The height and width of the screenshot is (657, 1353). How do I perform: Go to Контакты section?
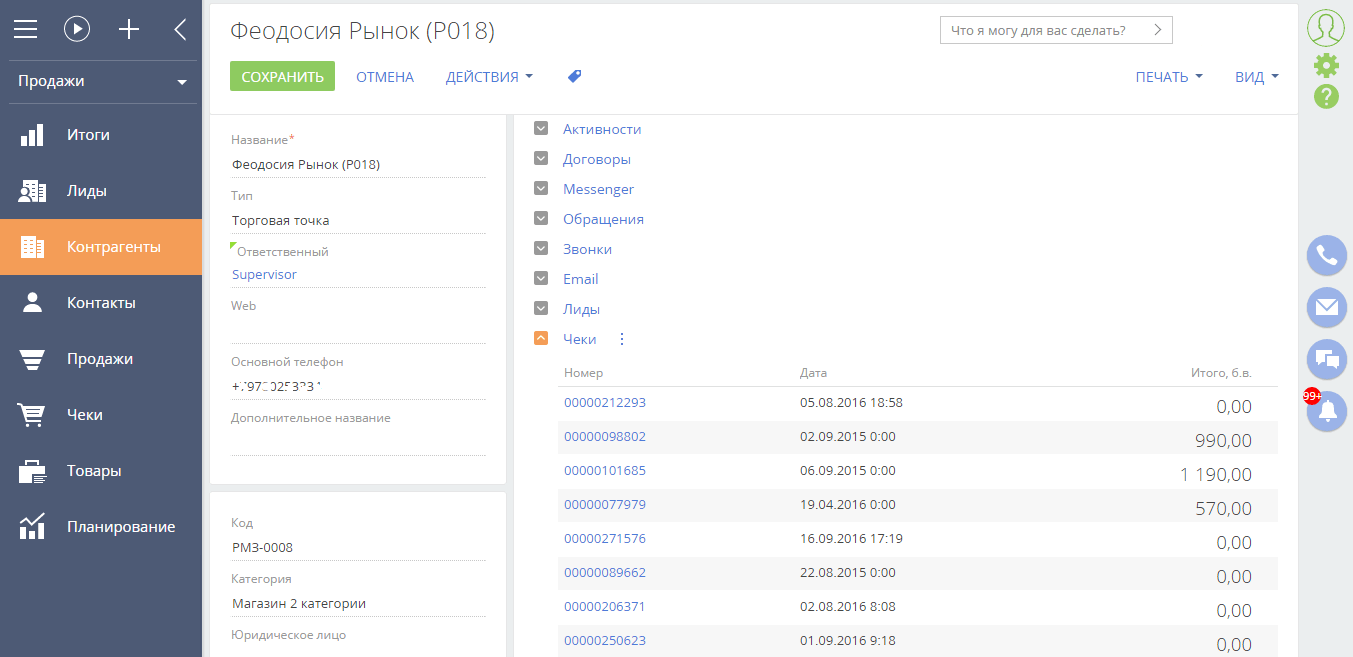coord(101,303)
